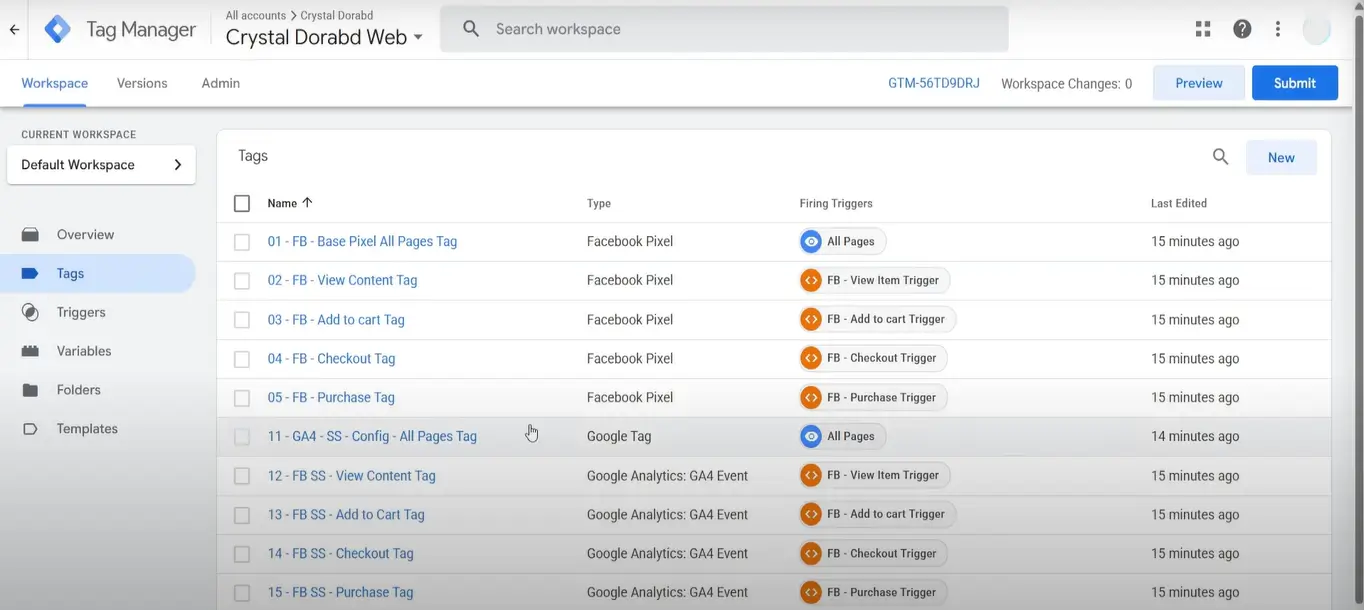Open the Google apps grid icon
The image size is (1364, 610).
1203,29
